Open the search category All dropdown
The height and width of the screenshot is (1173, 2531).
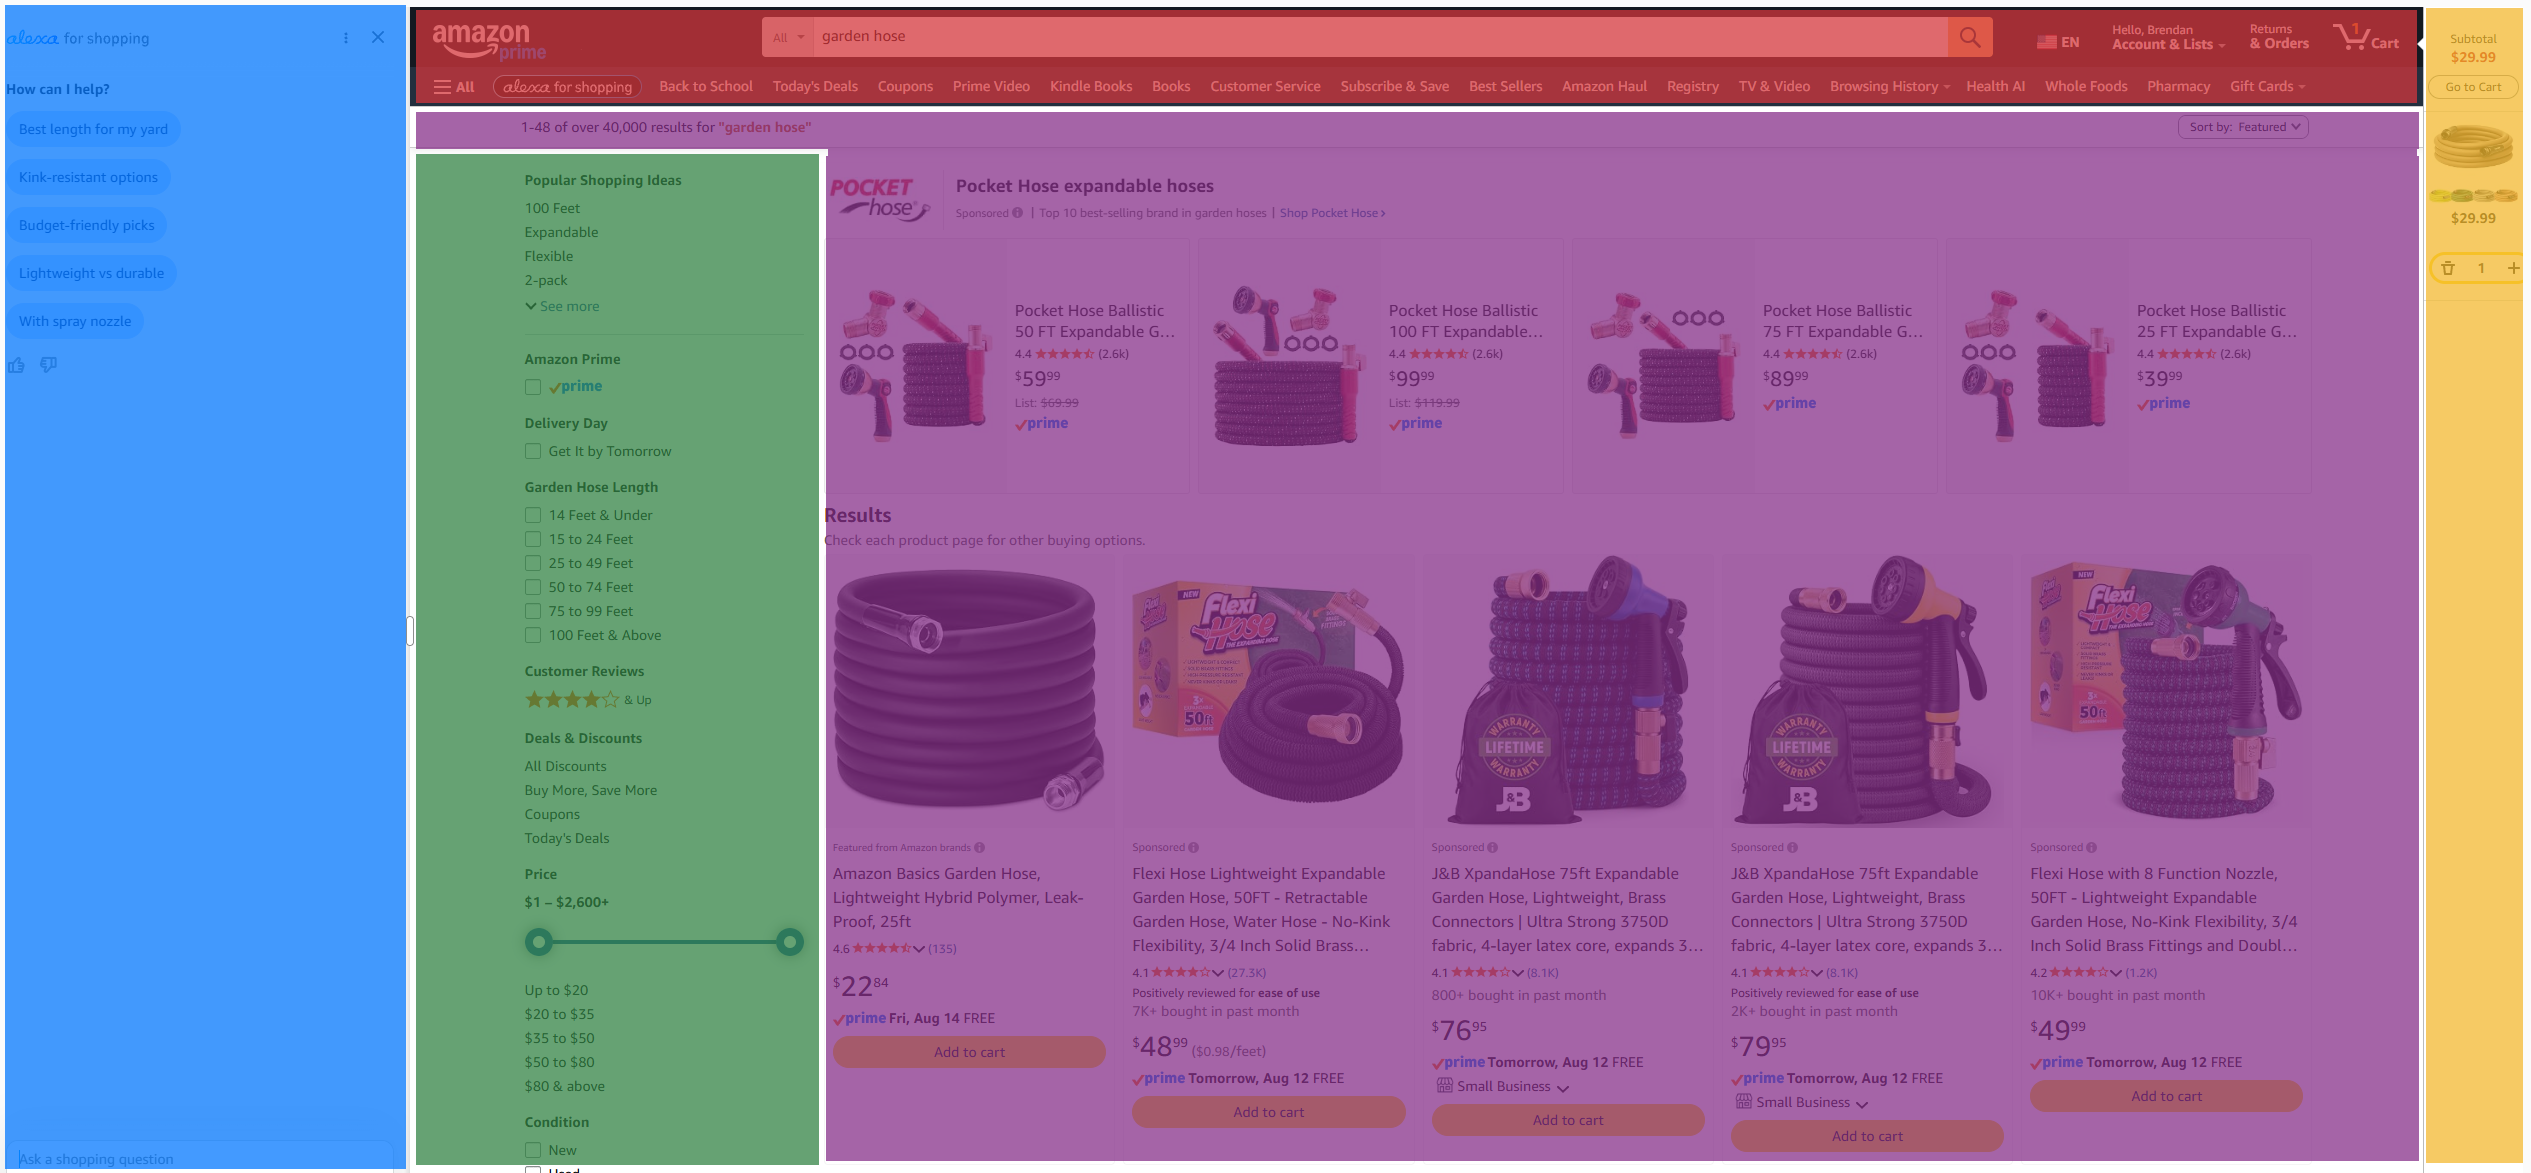point(788,37)
